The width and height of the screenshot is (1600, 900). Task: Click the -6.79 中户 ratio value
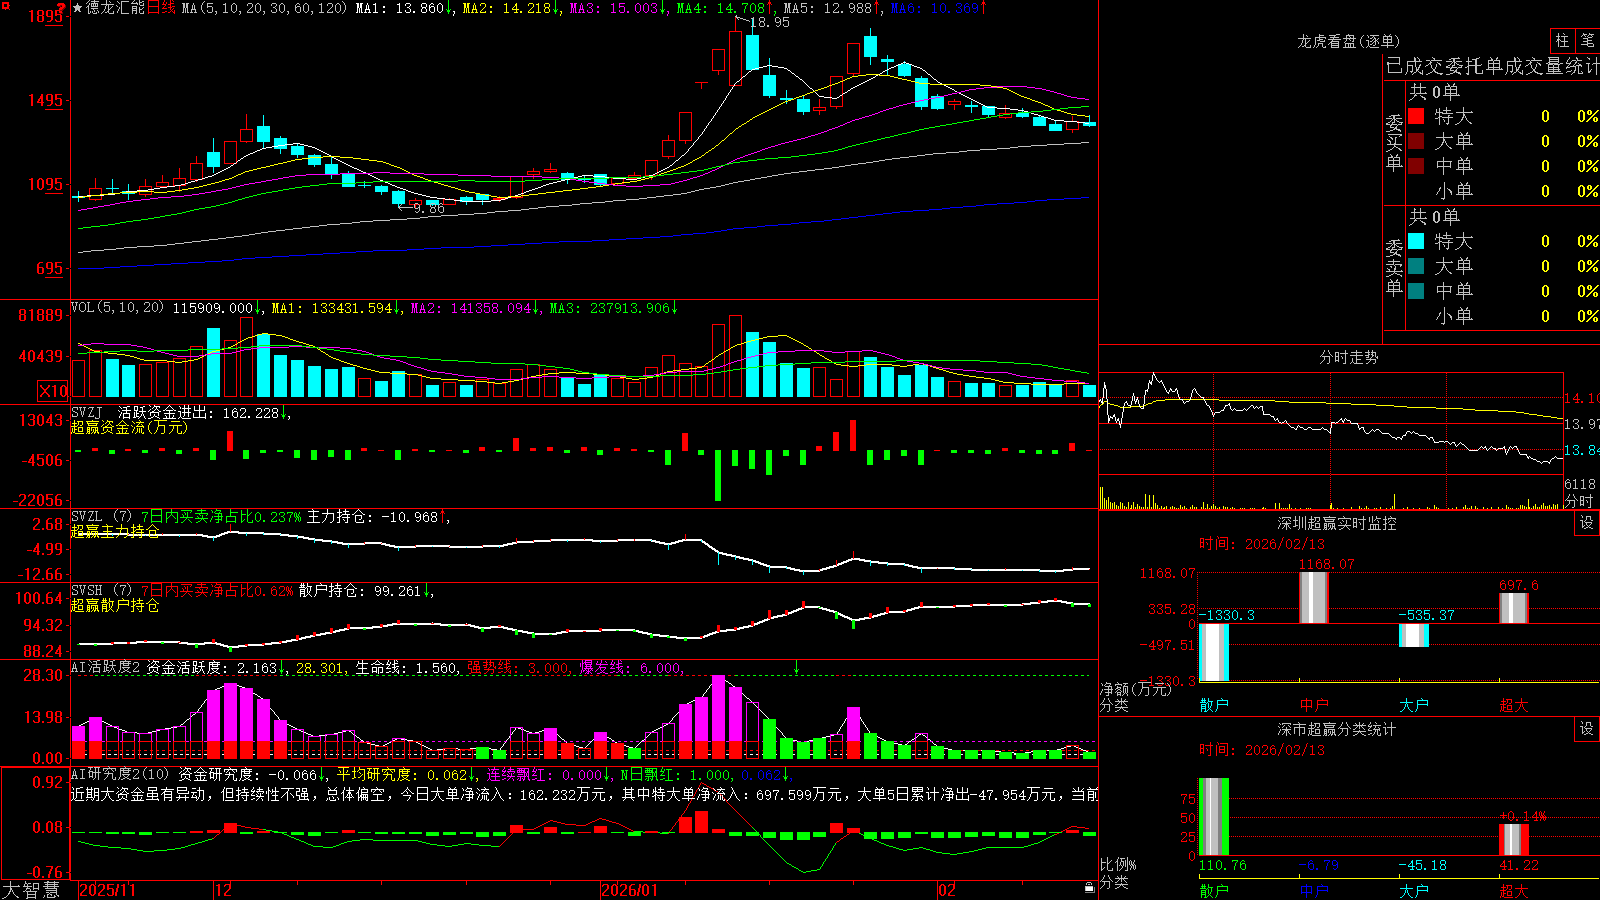coord(1318,865)
